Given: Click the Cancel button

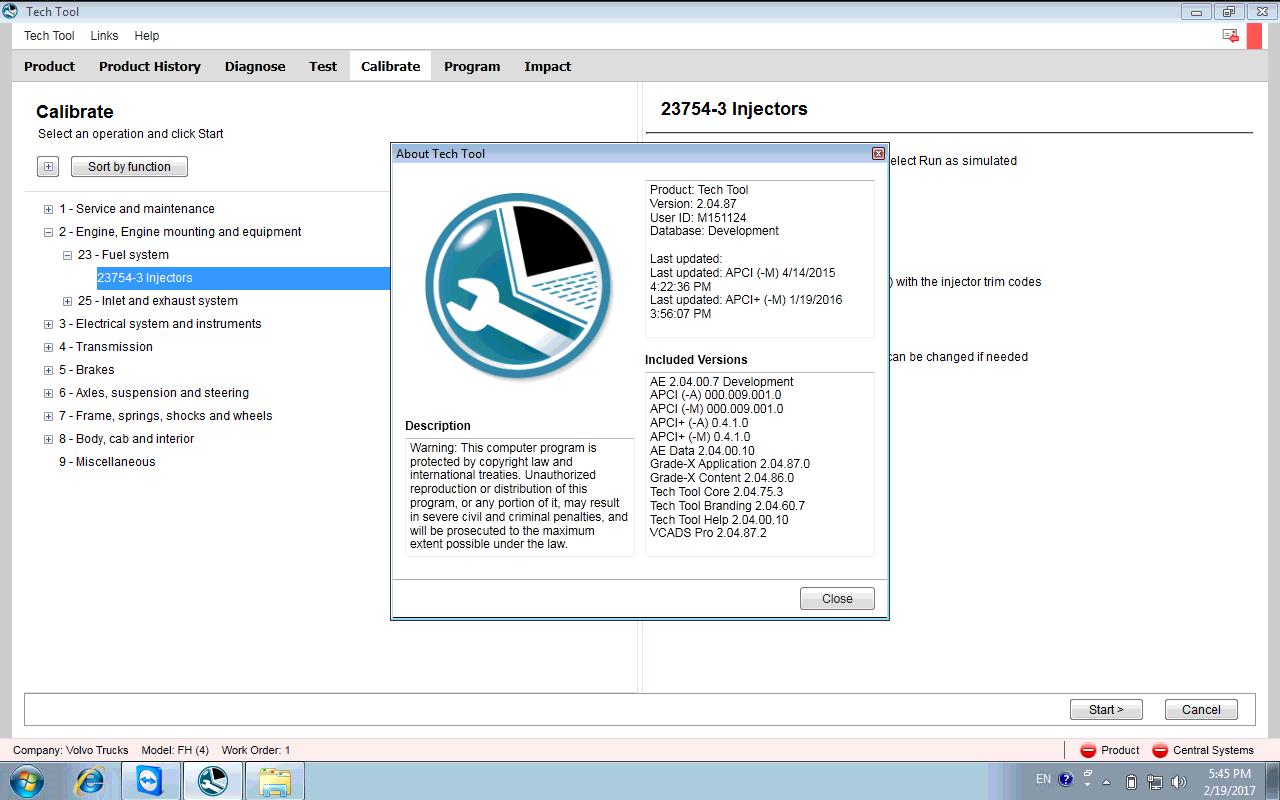Looking at the screenshot, I should 1201,709.
